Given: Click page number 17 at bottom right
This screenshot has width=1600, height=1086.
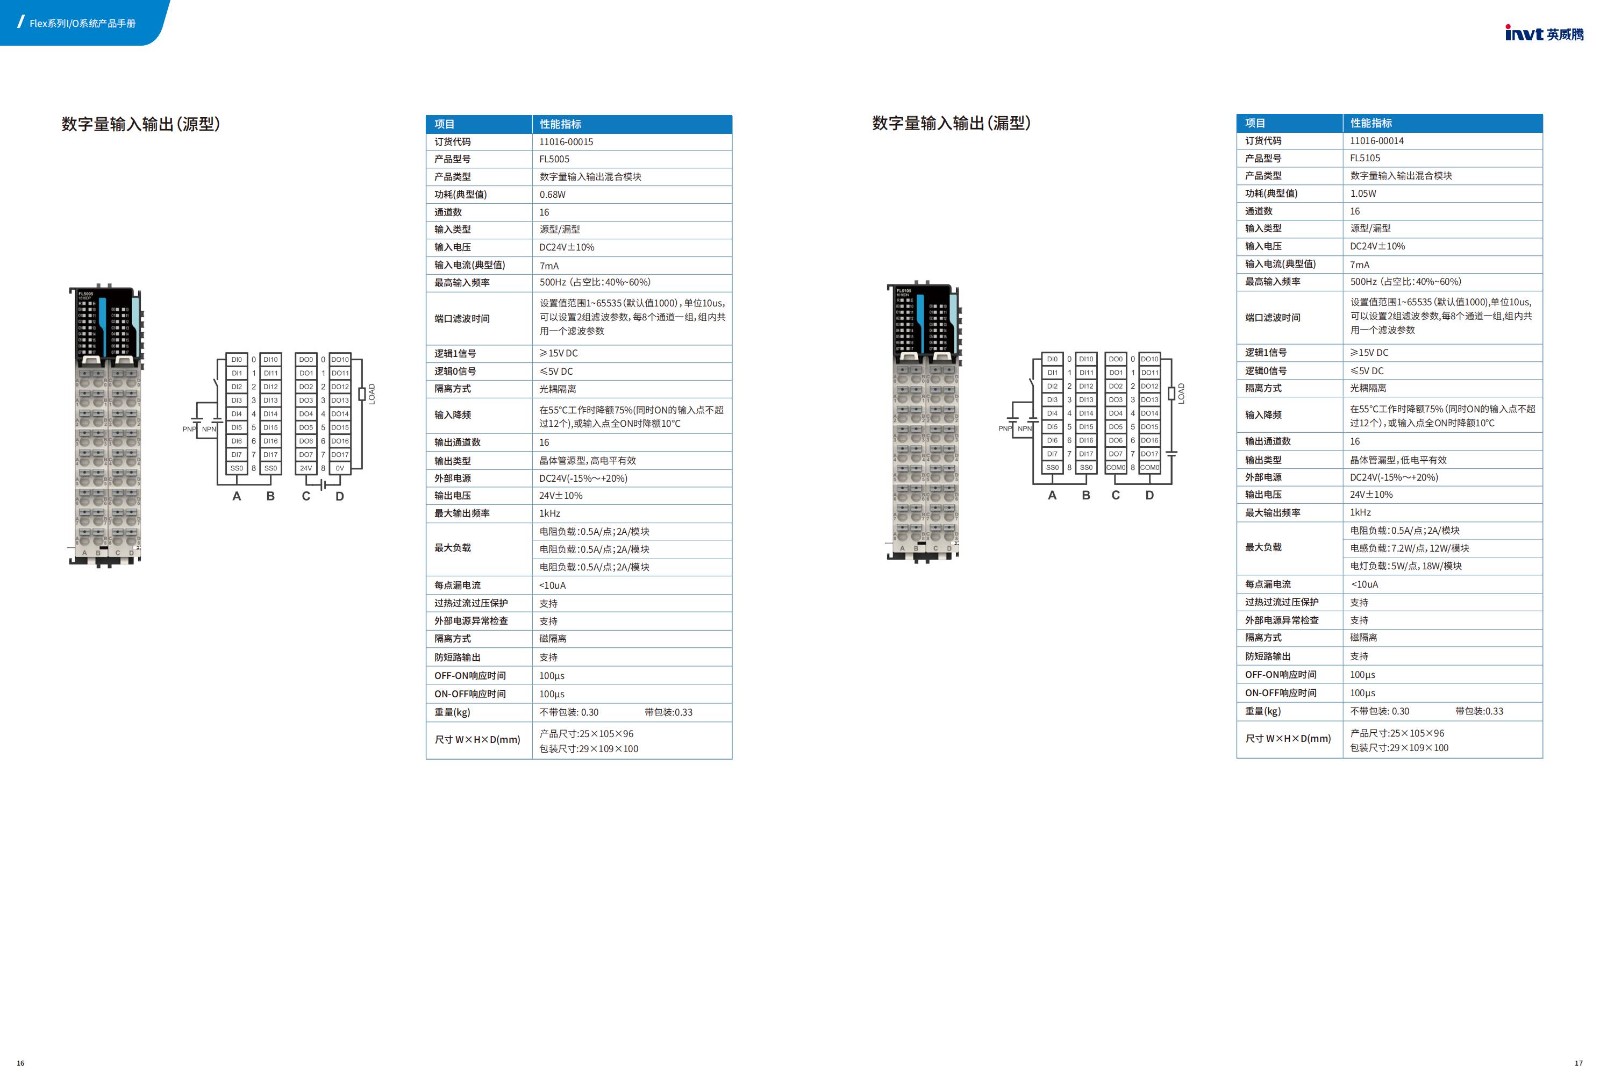Looking at the screenshot, I should pyautogui.click(x=1578, y=1063).
